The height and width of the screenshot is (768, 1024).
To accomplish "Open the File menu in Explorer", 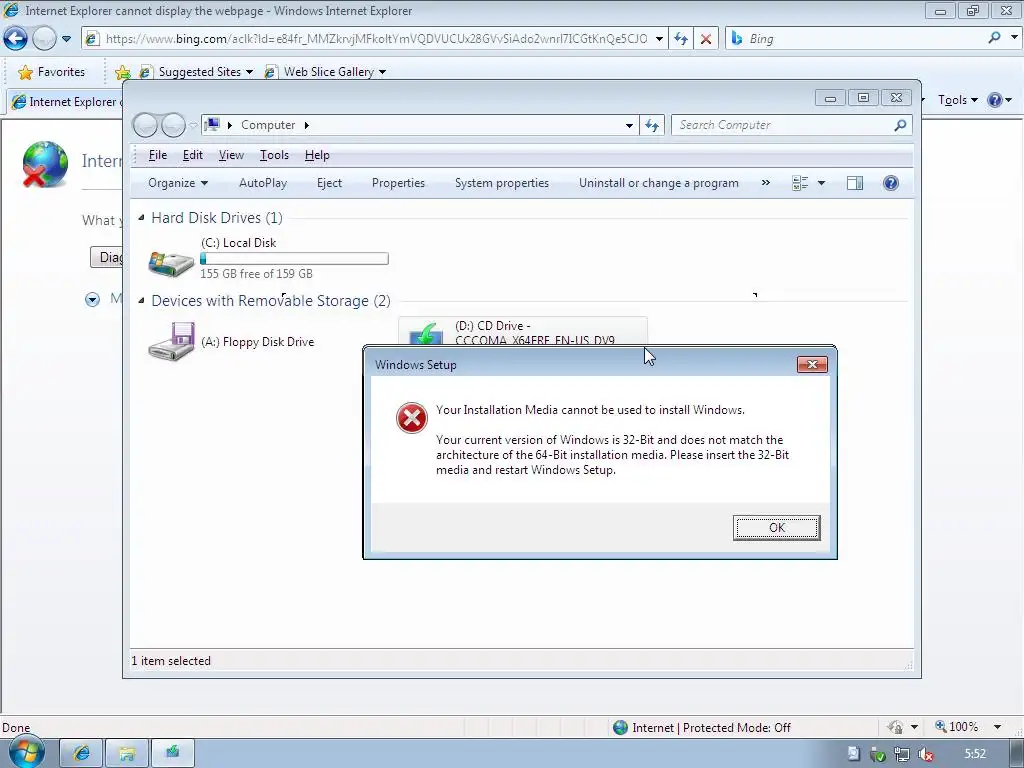I will (x=157, y=155).
